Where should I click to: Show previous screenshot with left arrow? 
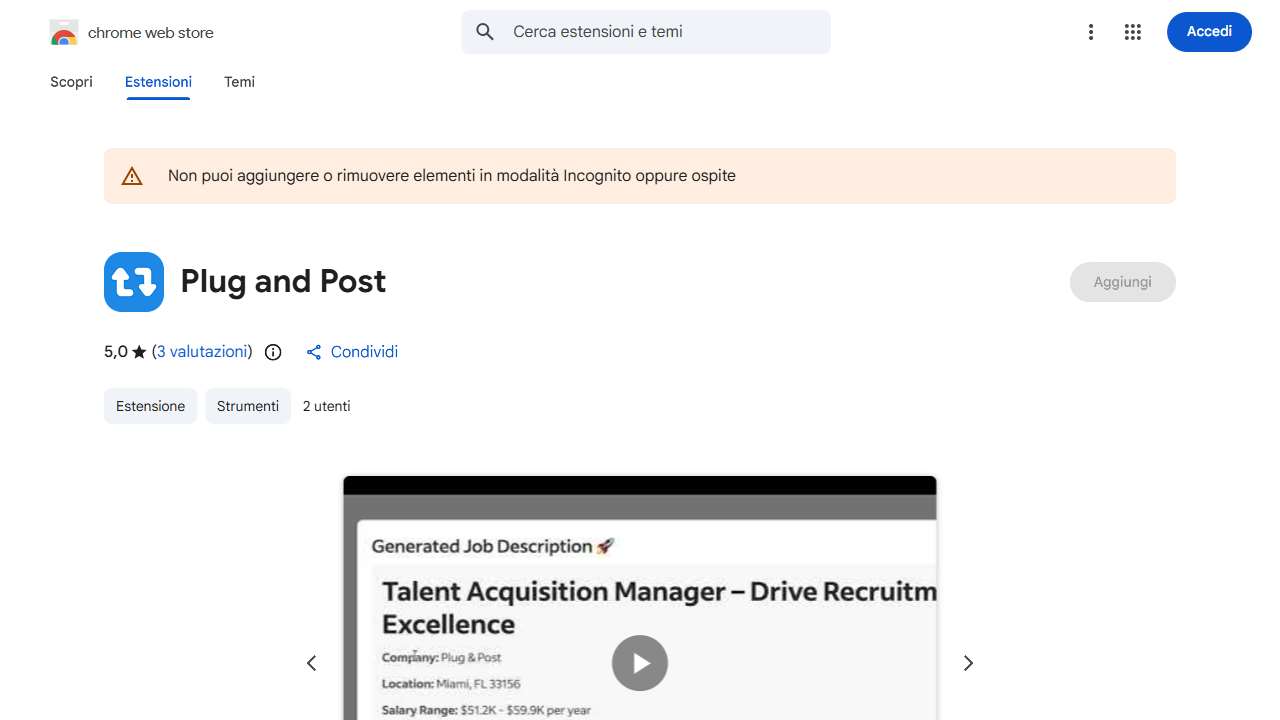312,663
